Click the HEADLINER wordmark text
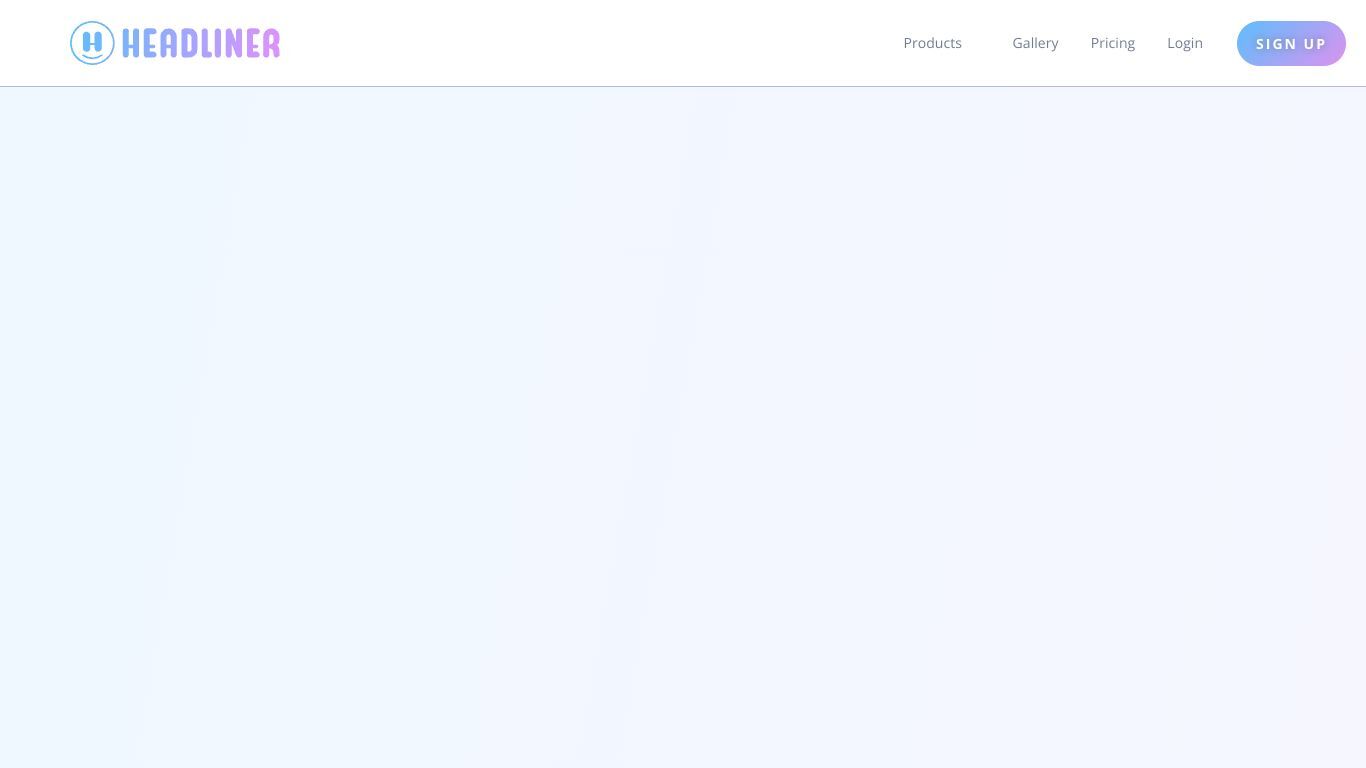1366x768 pixels. click(x=201, y=43)
